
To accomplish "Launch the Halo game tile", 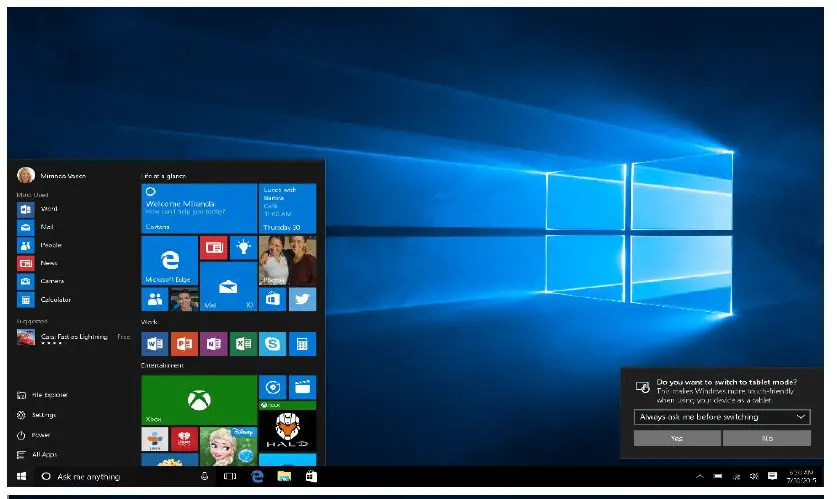I will (287, 426).
